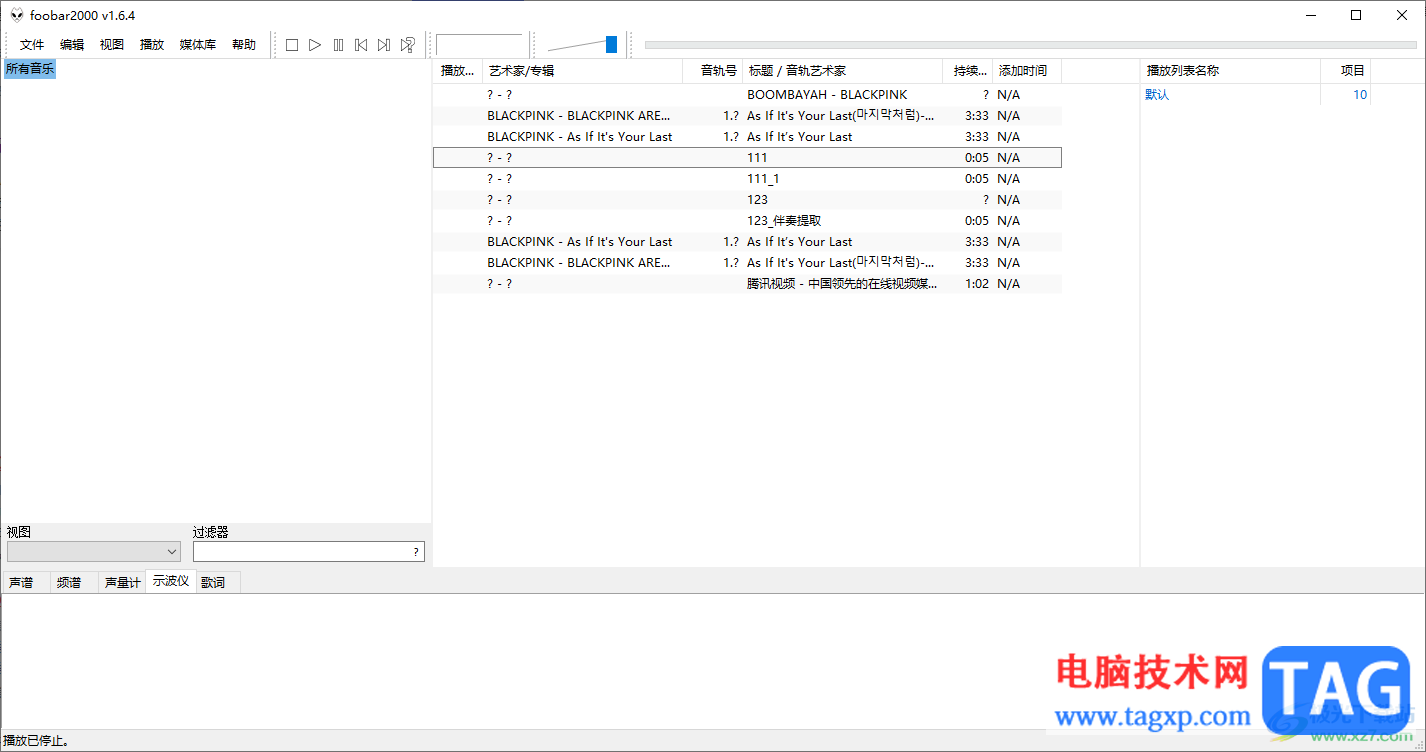Viewport: 1426px width, 752px height.
Task: Sort by the 添加时间 column header
Action: click(x=1027, y=71)
